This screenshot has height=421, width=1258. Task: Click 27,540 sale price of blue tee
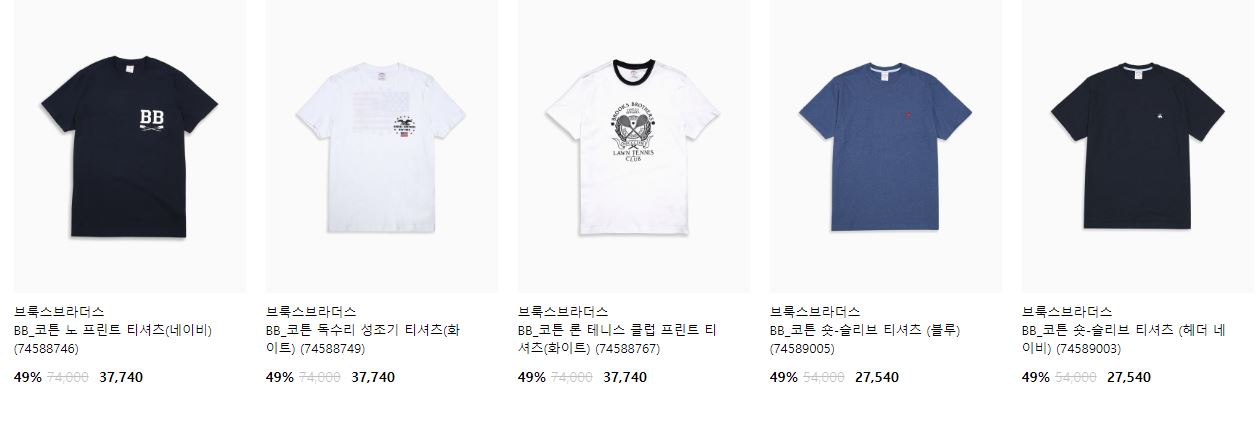coord(878,377)
